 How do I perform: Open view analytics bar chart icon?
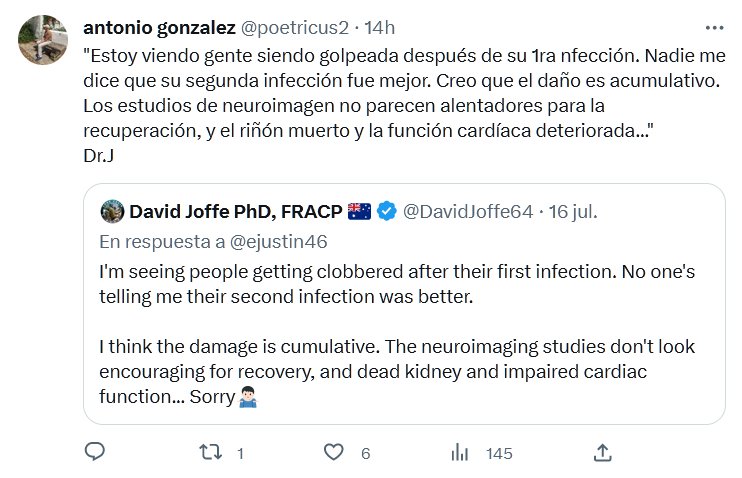pos(460,453)
